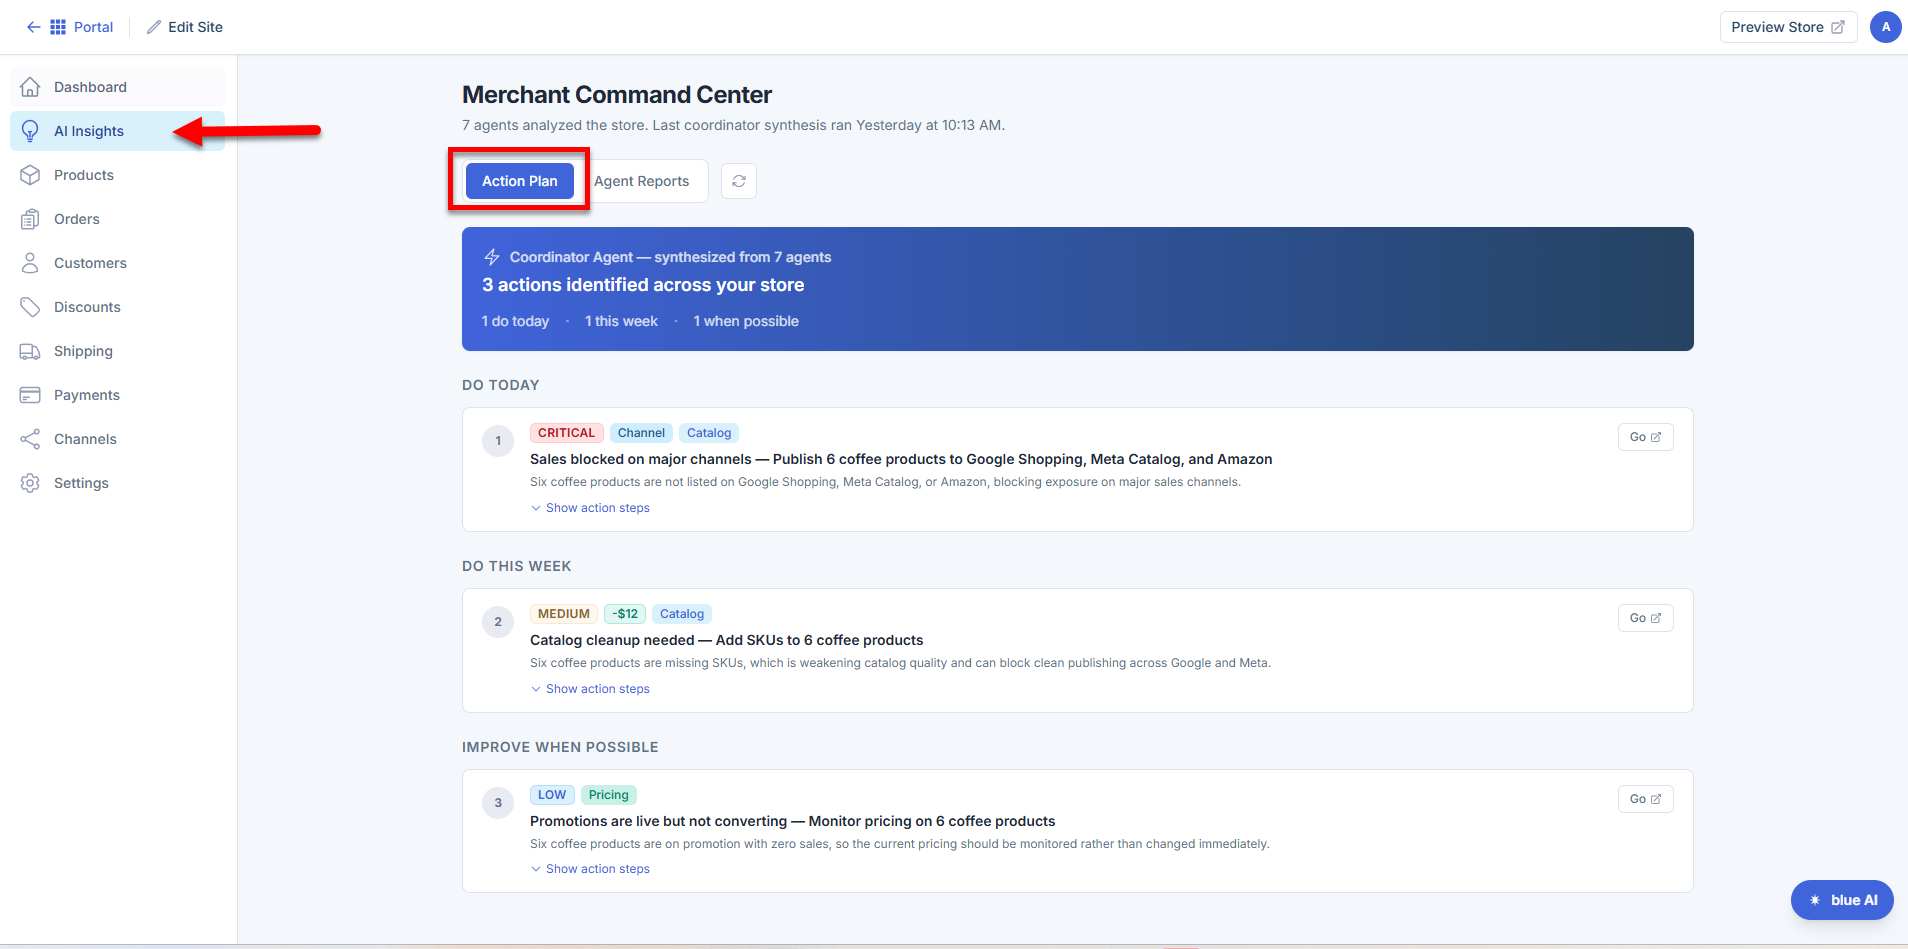Expand action steps for Promotions not converting item
1908x949 pixels.
pos(590,869)
